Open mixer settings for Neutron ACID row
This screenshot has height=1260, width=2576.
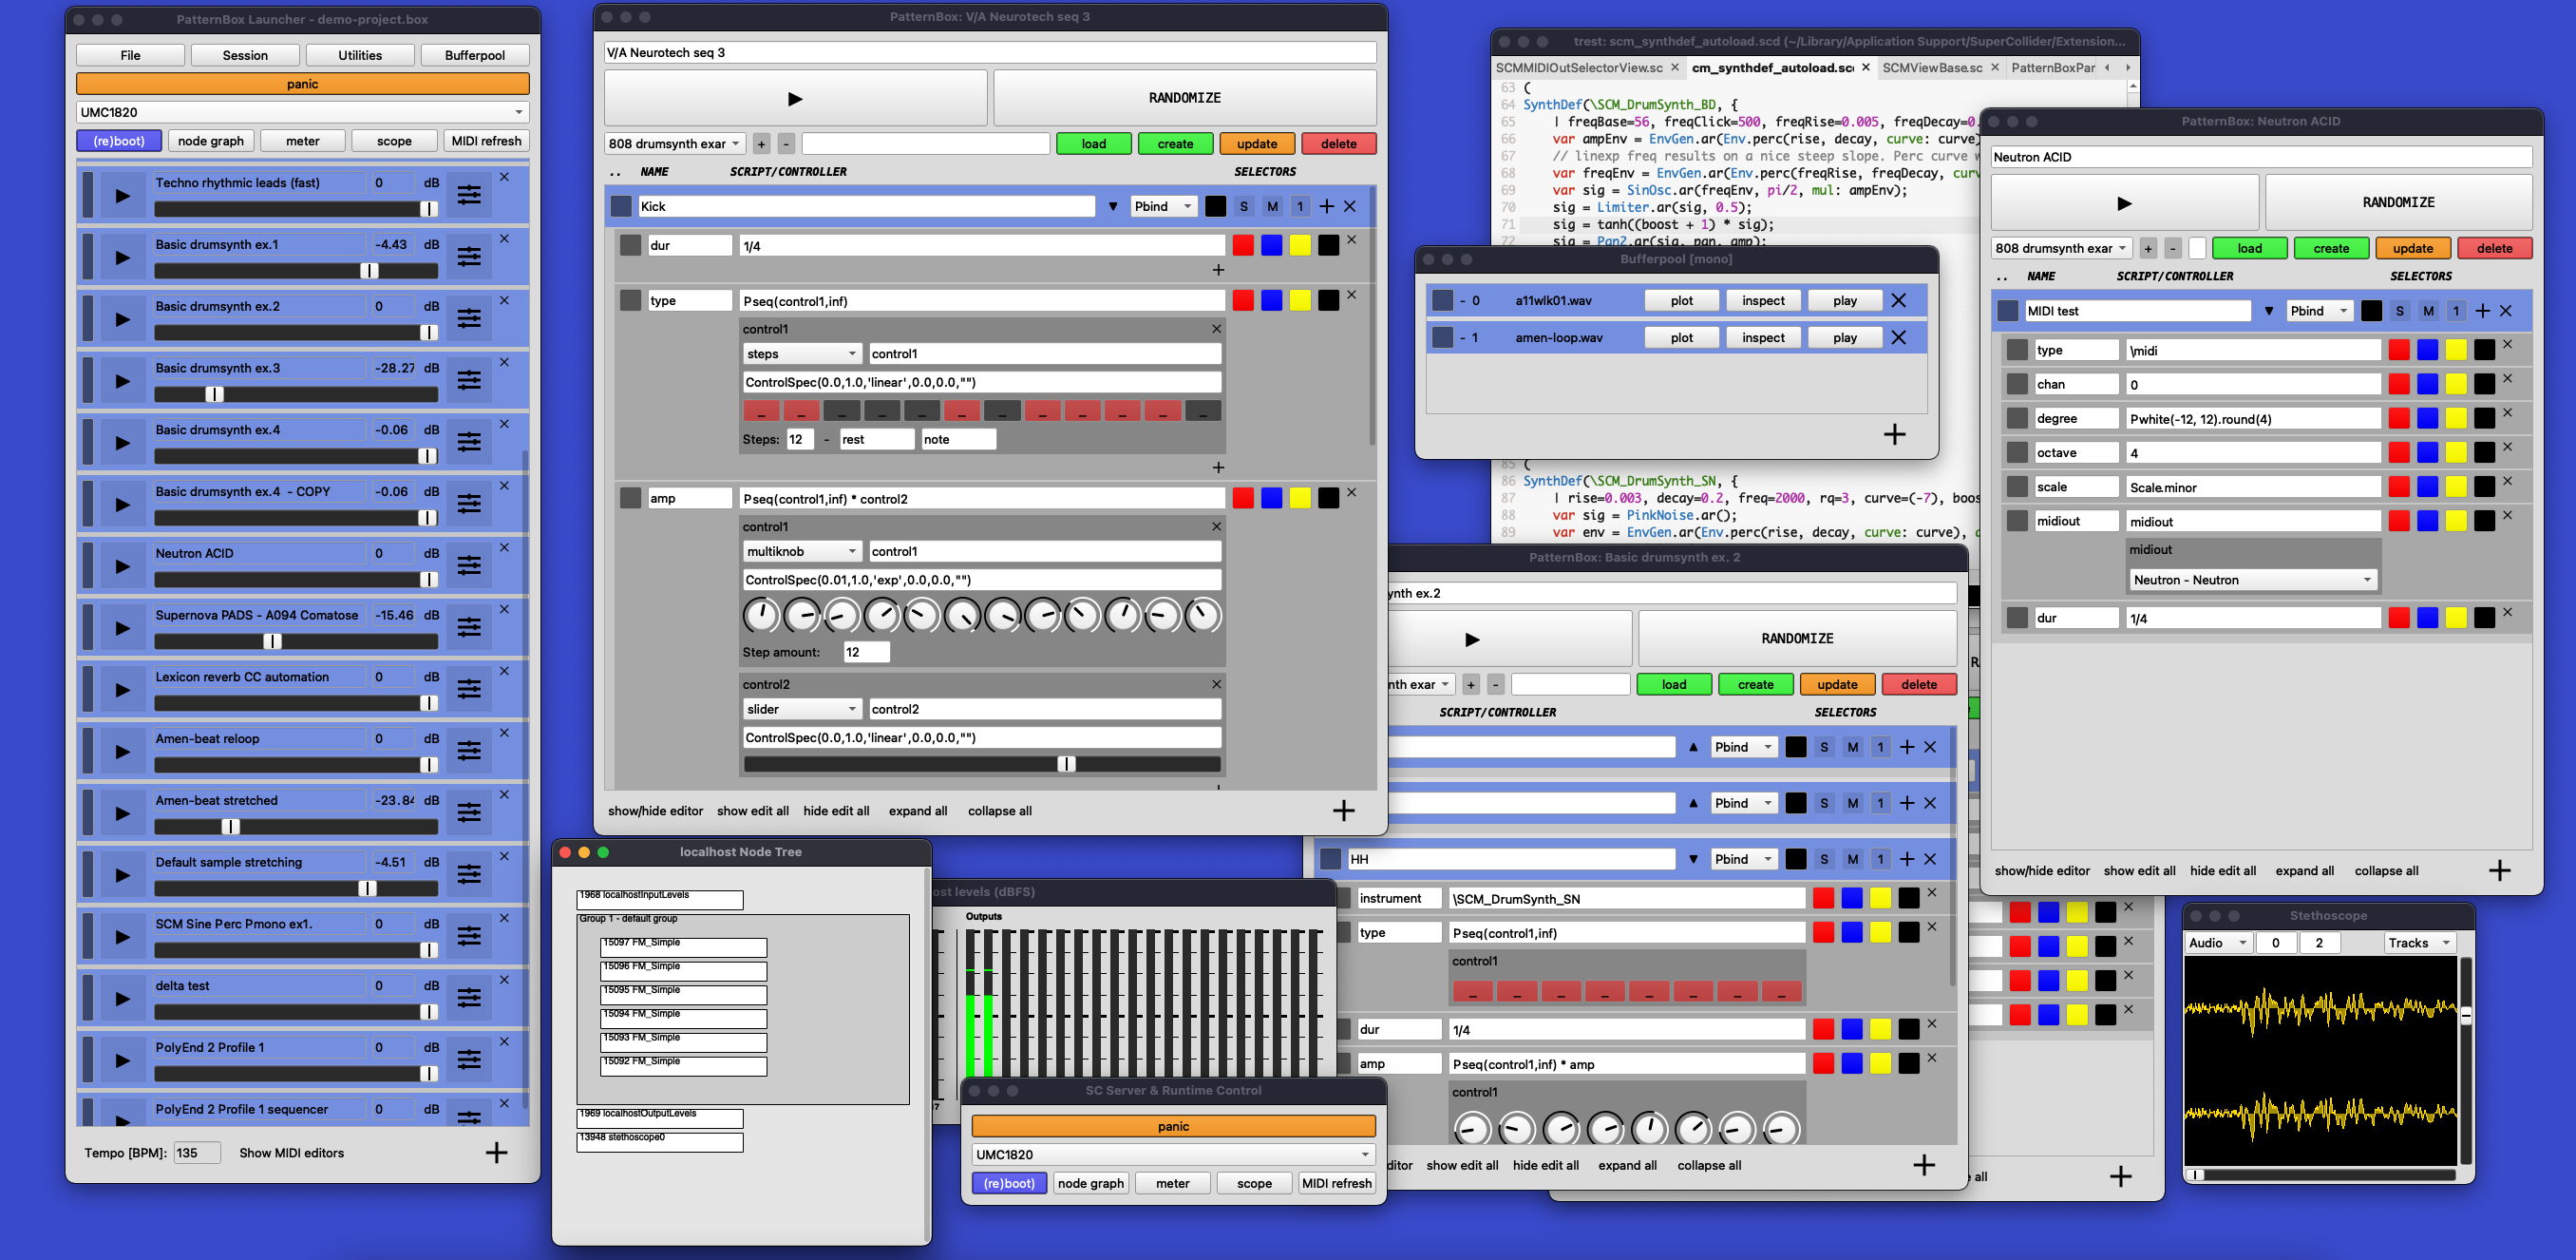tap(469, 566)
